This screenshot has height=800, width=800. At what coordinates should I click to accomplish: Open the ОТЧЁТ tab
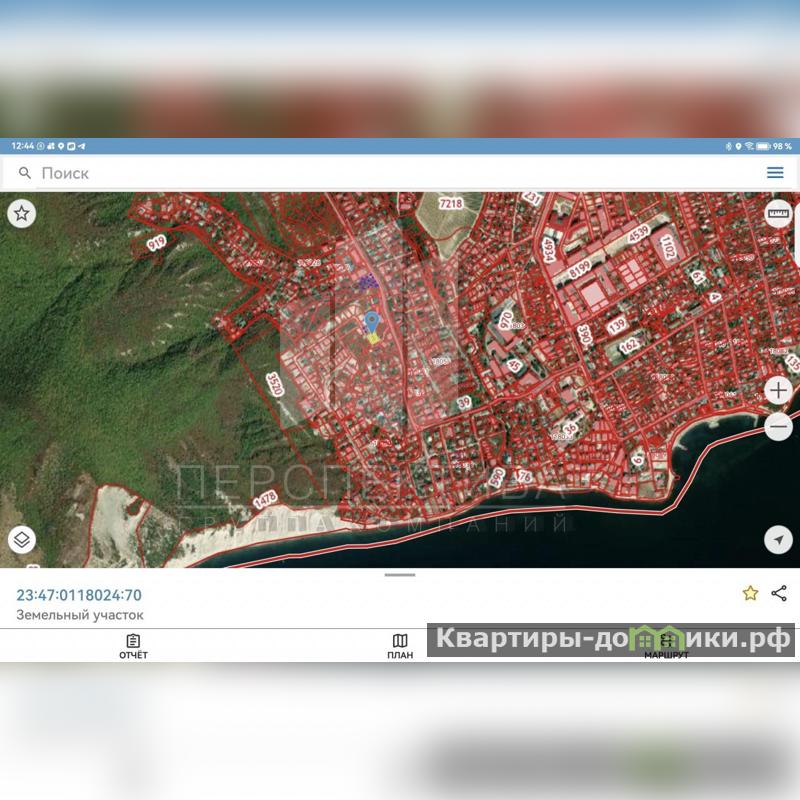[133, 646]
